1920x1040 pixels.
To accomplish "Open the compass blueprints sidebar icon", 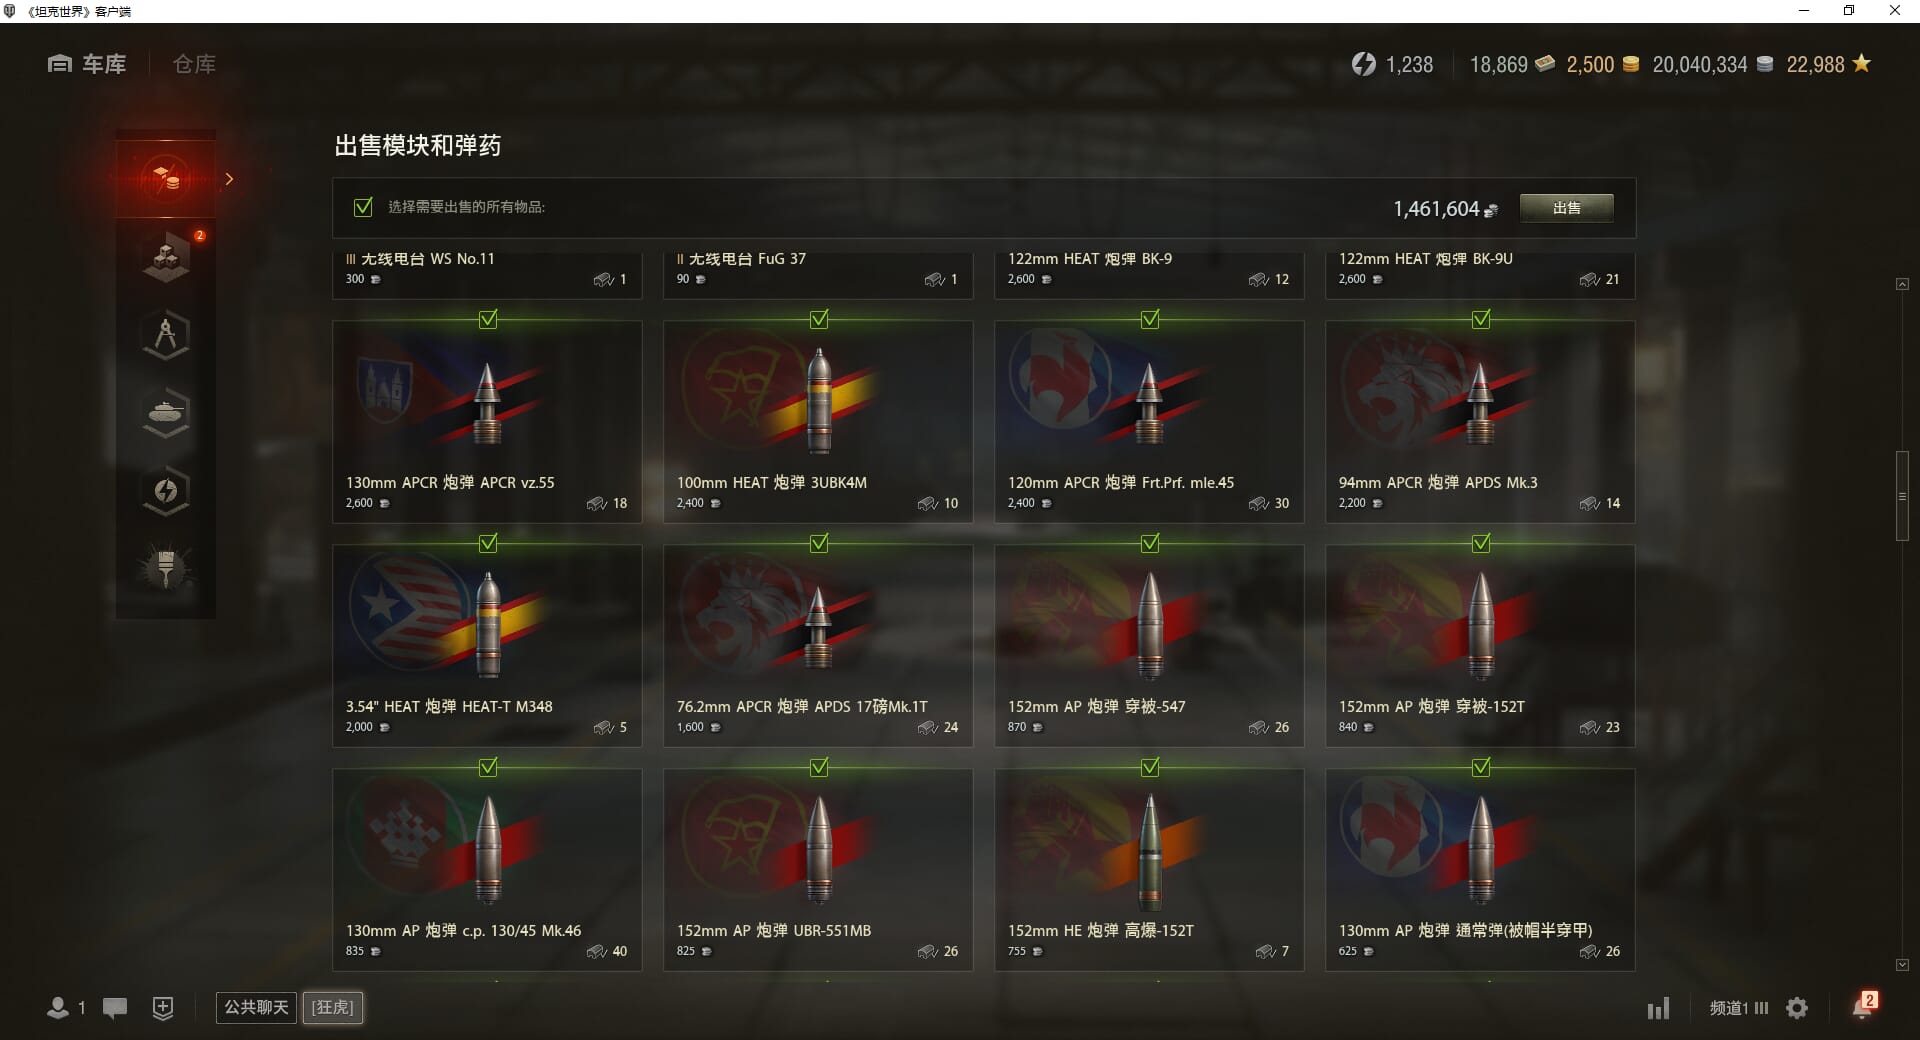I will click(x=166, y=335).
